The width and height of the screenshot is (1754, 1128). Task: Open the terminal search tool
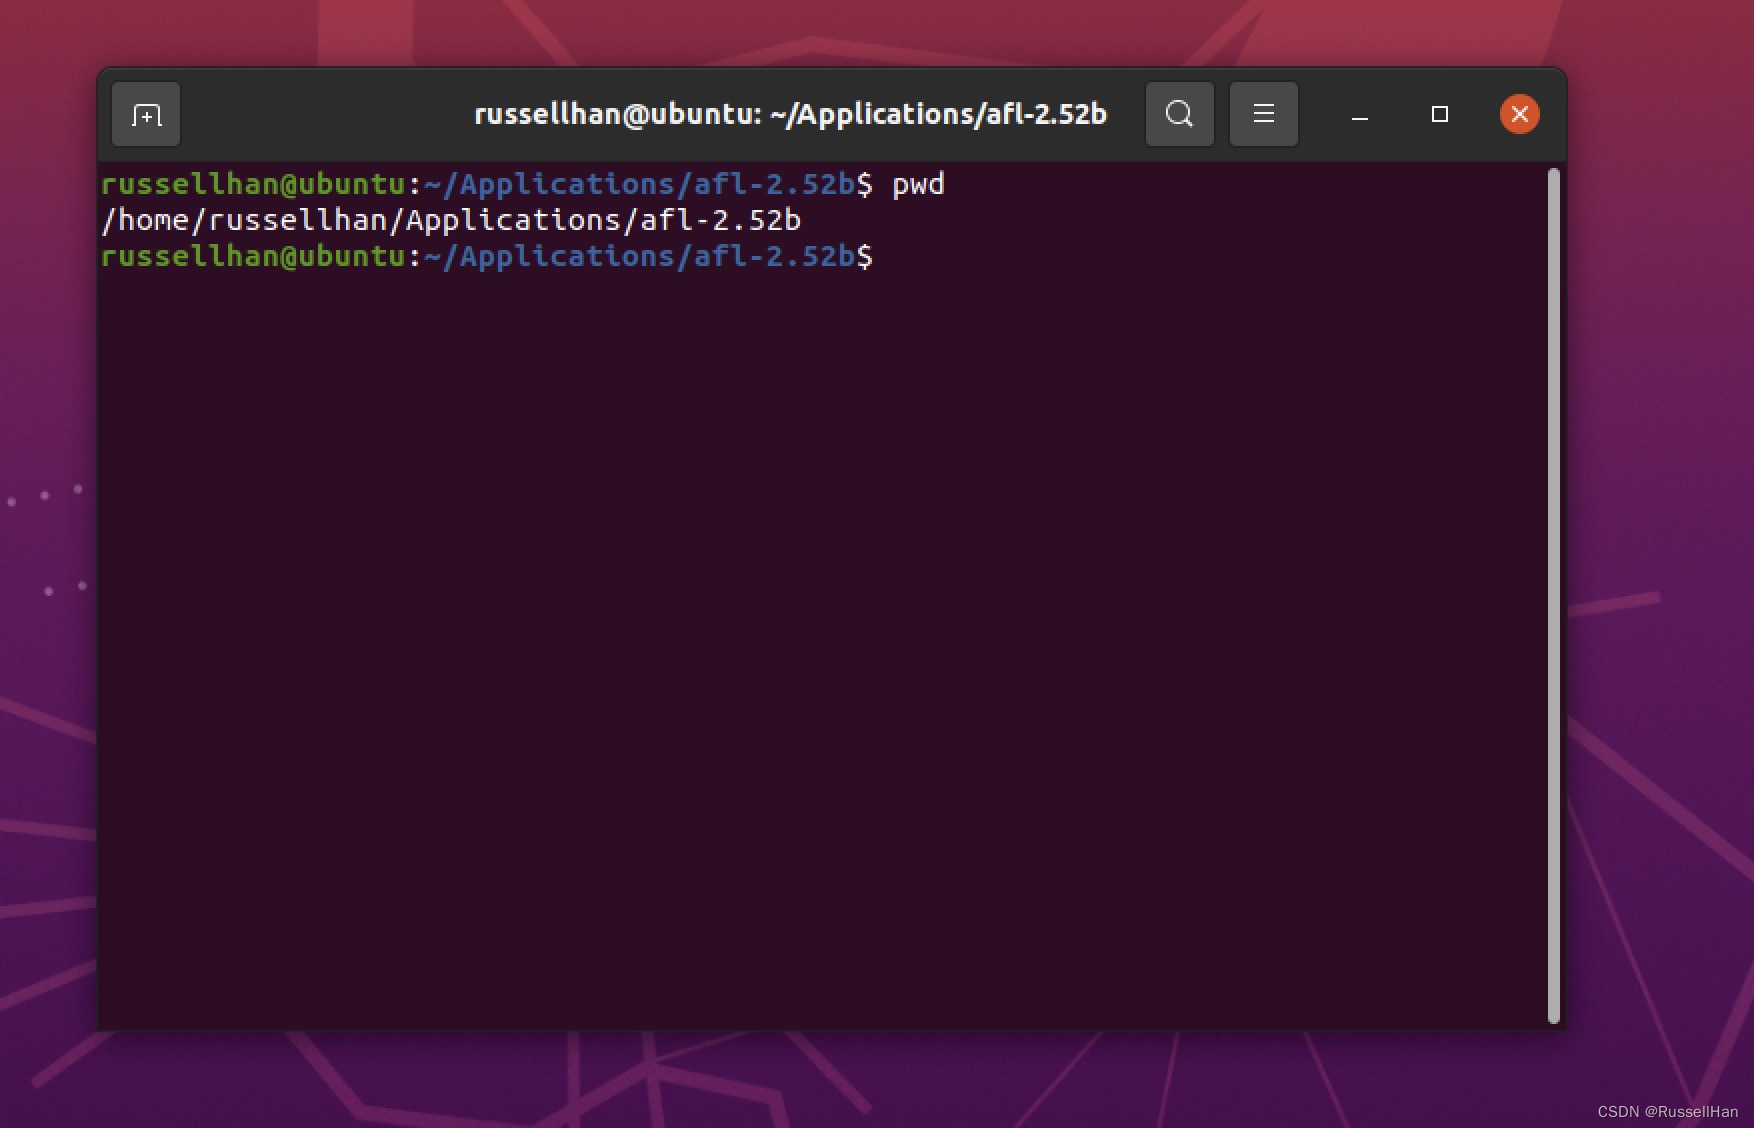(x=1180, y=115)
